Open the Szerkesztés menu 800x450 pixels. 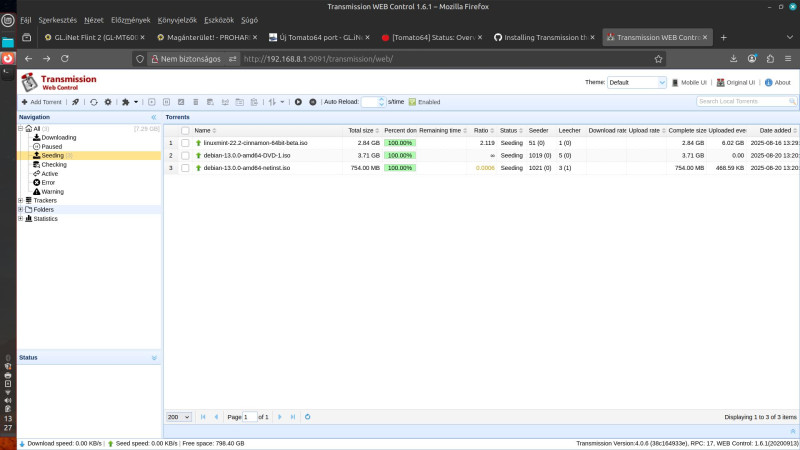(58, 20)
